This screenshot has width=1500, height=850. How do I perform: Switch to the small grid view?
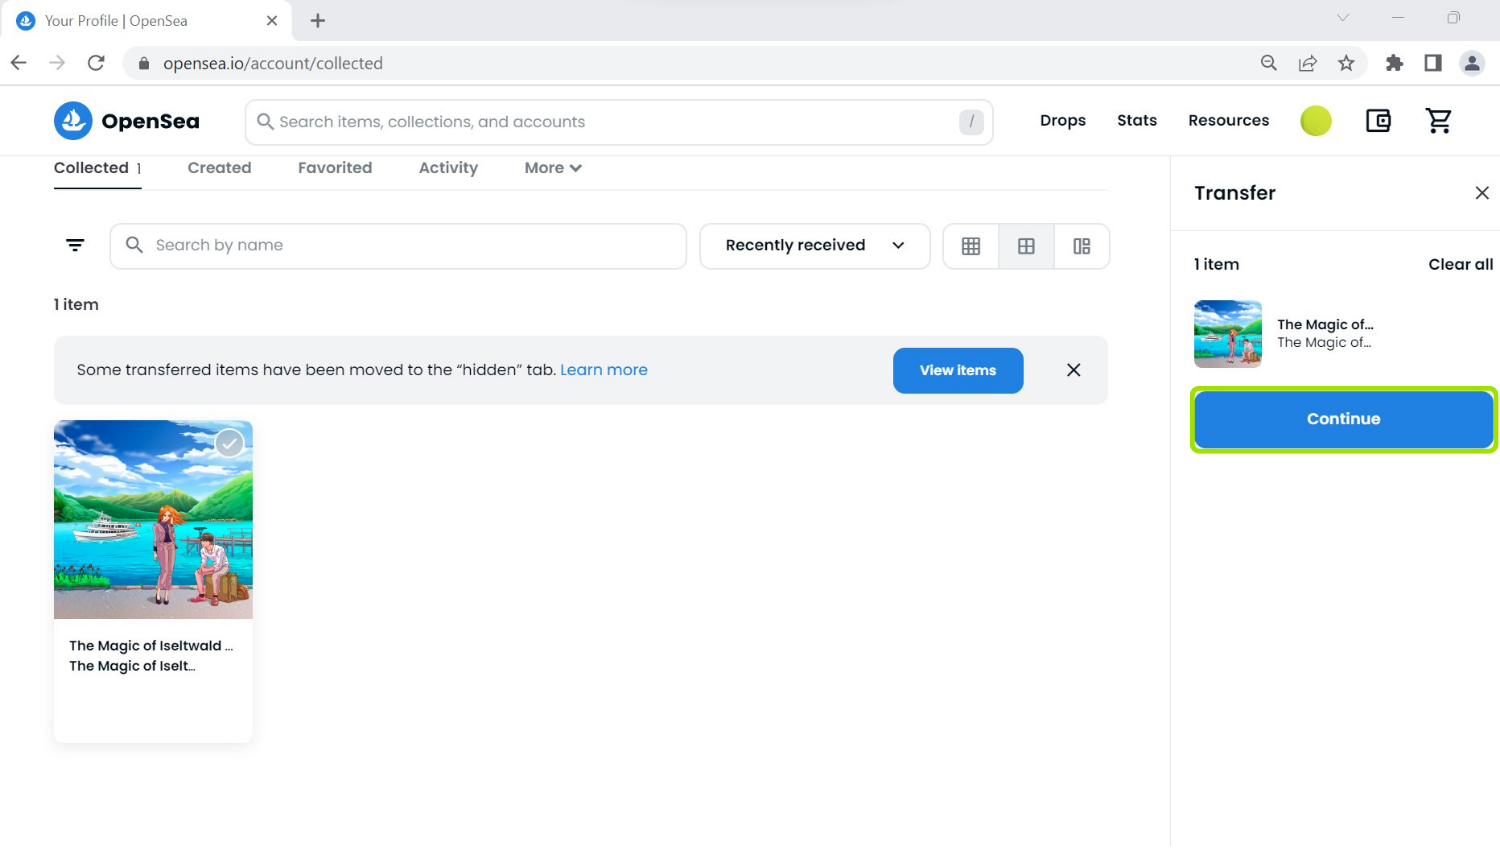coord(971,246)
